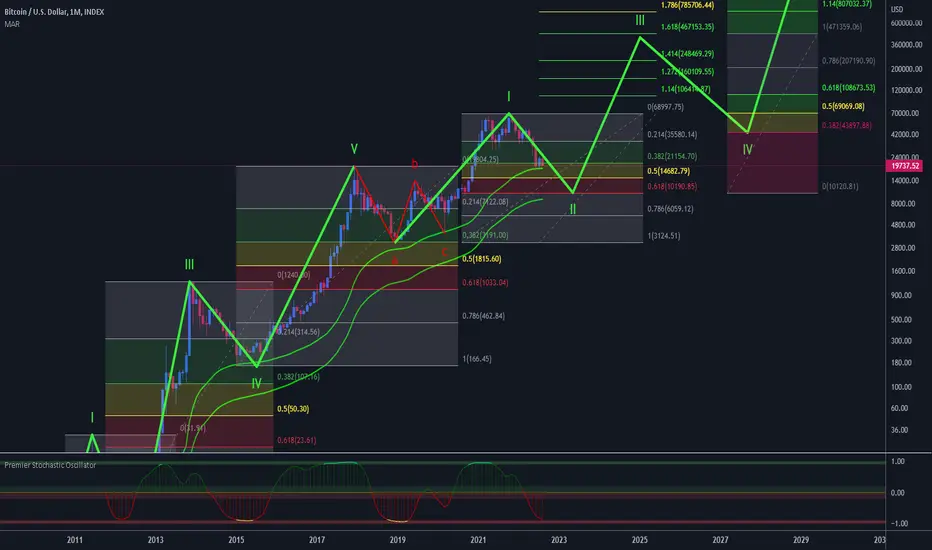Click the 2021 year on time axis
Viewport: 932px width, 550px height.
[x=478, y=540]
